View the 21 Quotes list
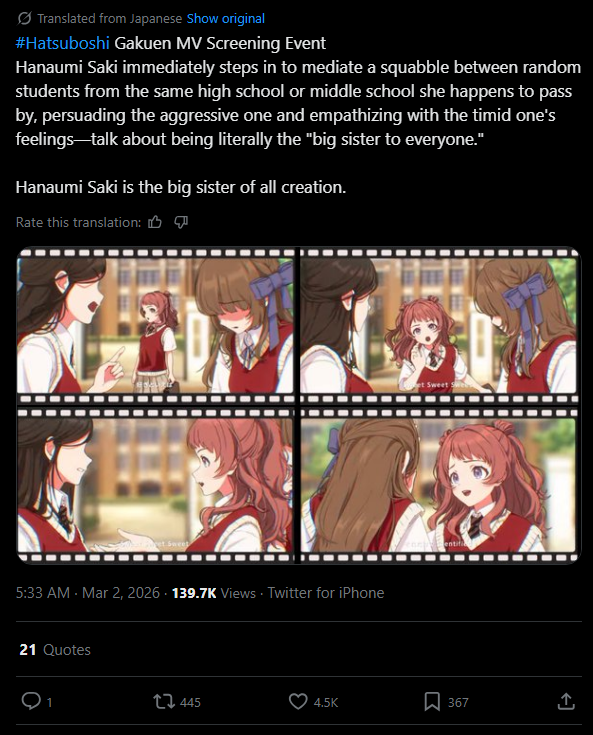 click(55, 649)
